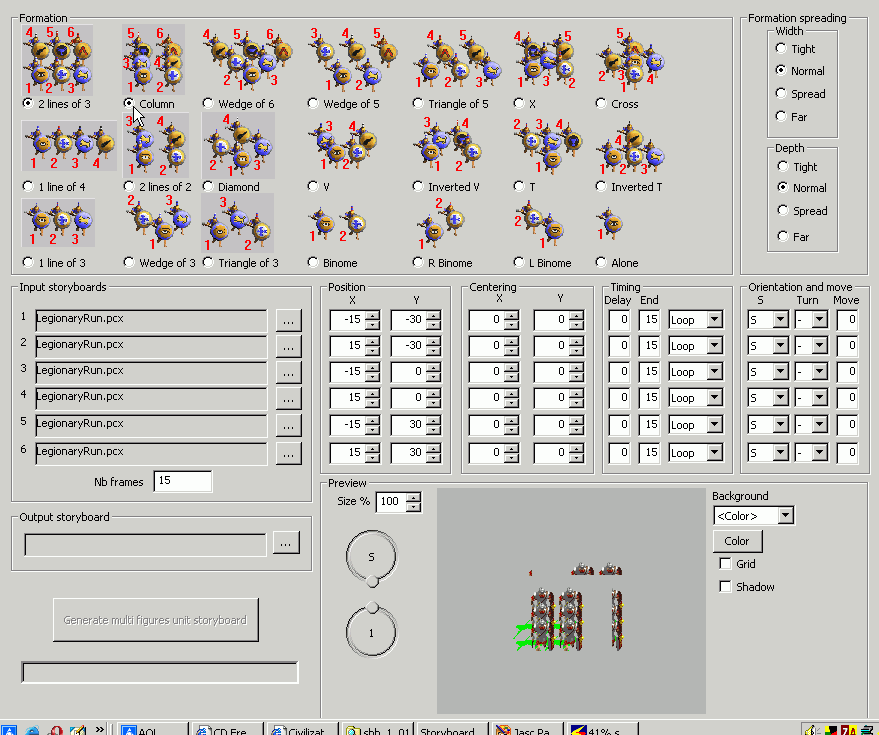
Task: Focus the Output storyboard path field
Action: point(145,544)
